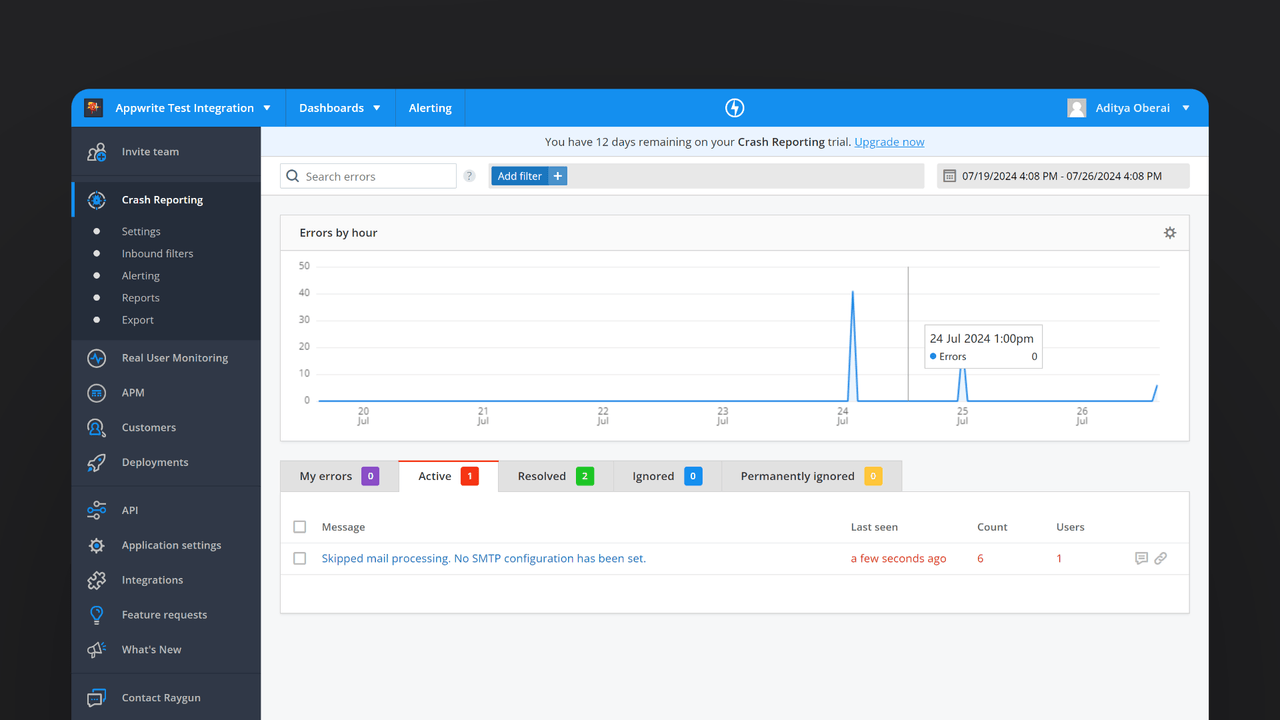Viewport: 1280px width, 720px height.
Task: Open Alerting under Crash Reporting
Action: click(x=141, y=276)
